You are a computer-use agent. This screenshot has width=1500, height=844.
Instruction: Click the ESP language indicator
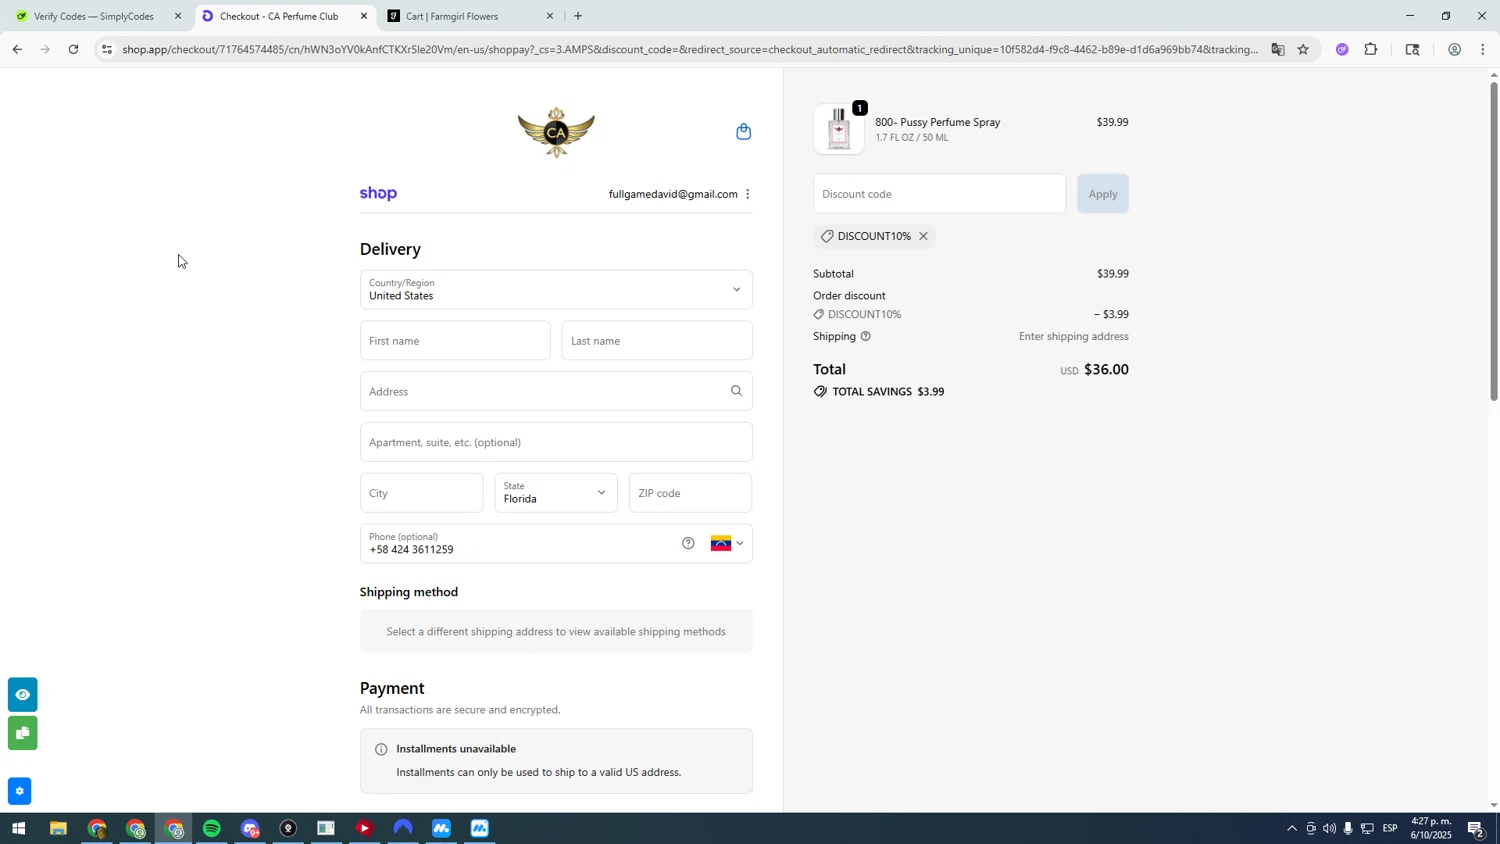[1390, 828]
